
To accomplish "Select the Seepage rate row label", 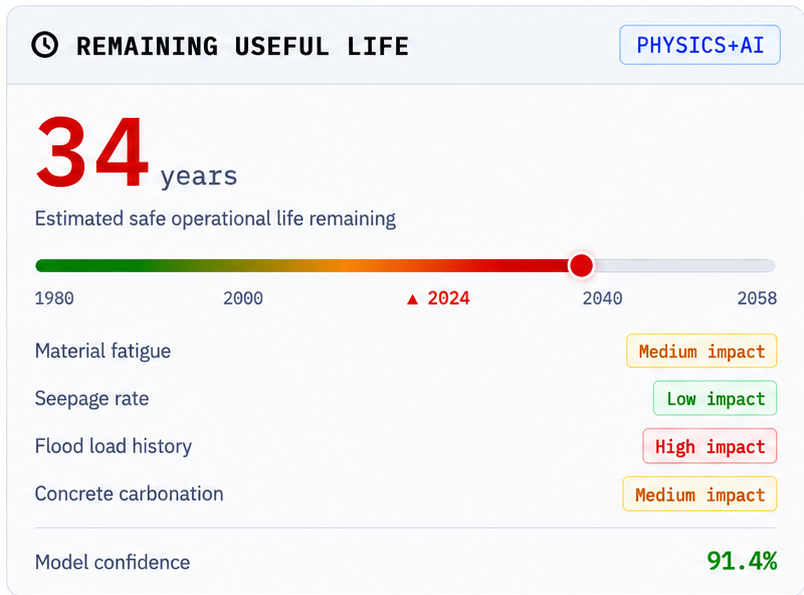I will pos(92,399).
